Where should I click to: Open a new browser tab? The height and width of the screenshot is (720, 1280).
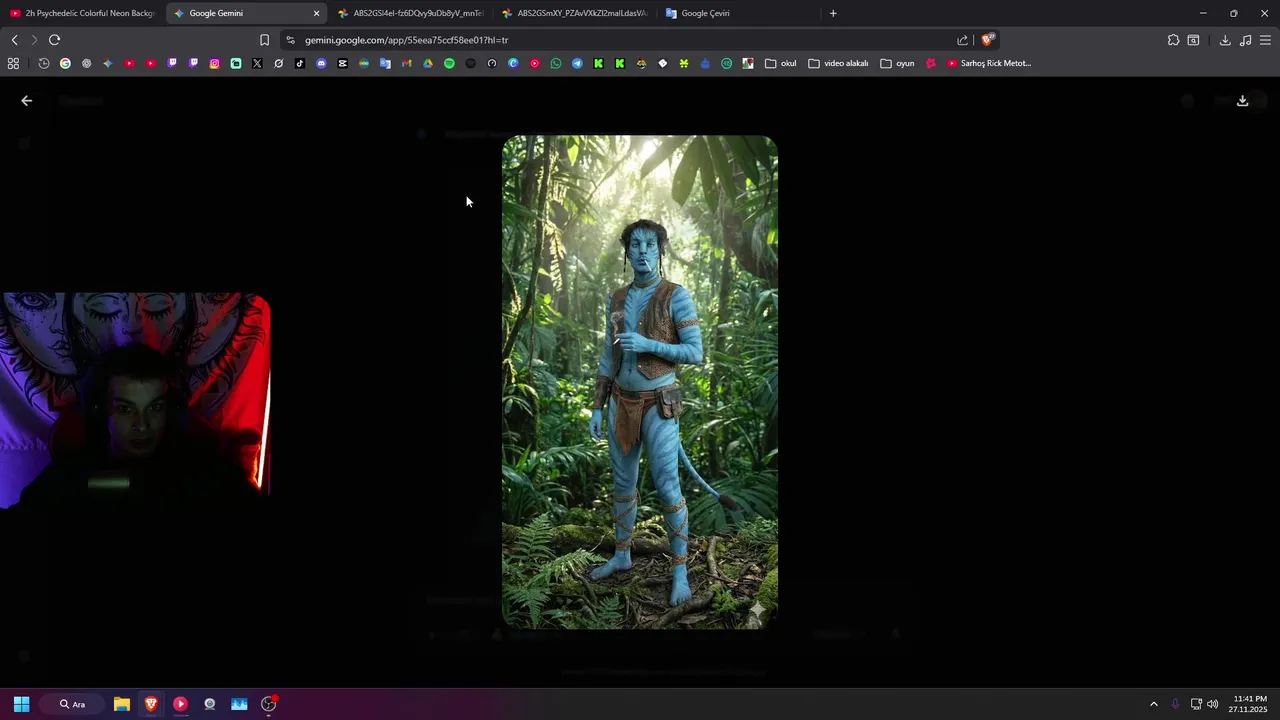tap(833, 13)
